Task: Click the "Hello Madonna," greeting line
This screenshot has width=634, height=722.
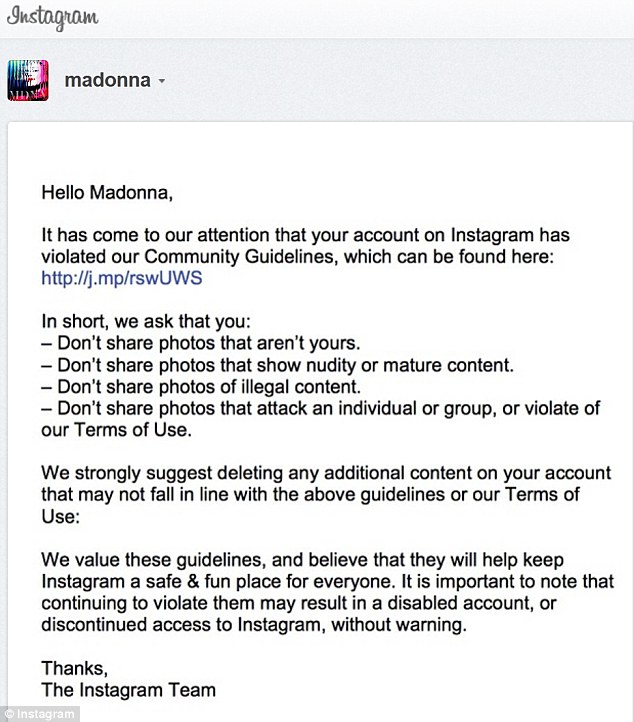Action: (107, 192)
